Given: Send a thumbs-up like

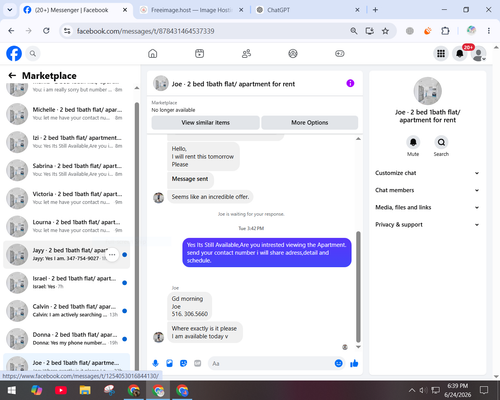Looking at the screenshot, I should pyautogui.click(x=354, y=363).
